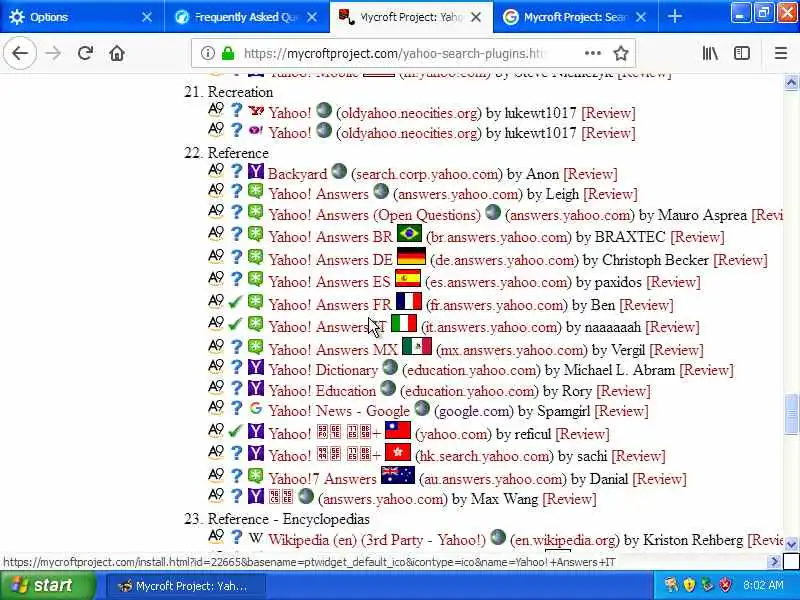Open a new browser tab
The image size is (800, 600).
tap(674, 17)
